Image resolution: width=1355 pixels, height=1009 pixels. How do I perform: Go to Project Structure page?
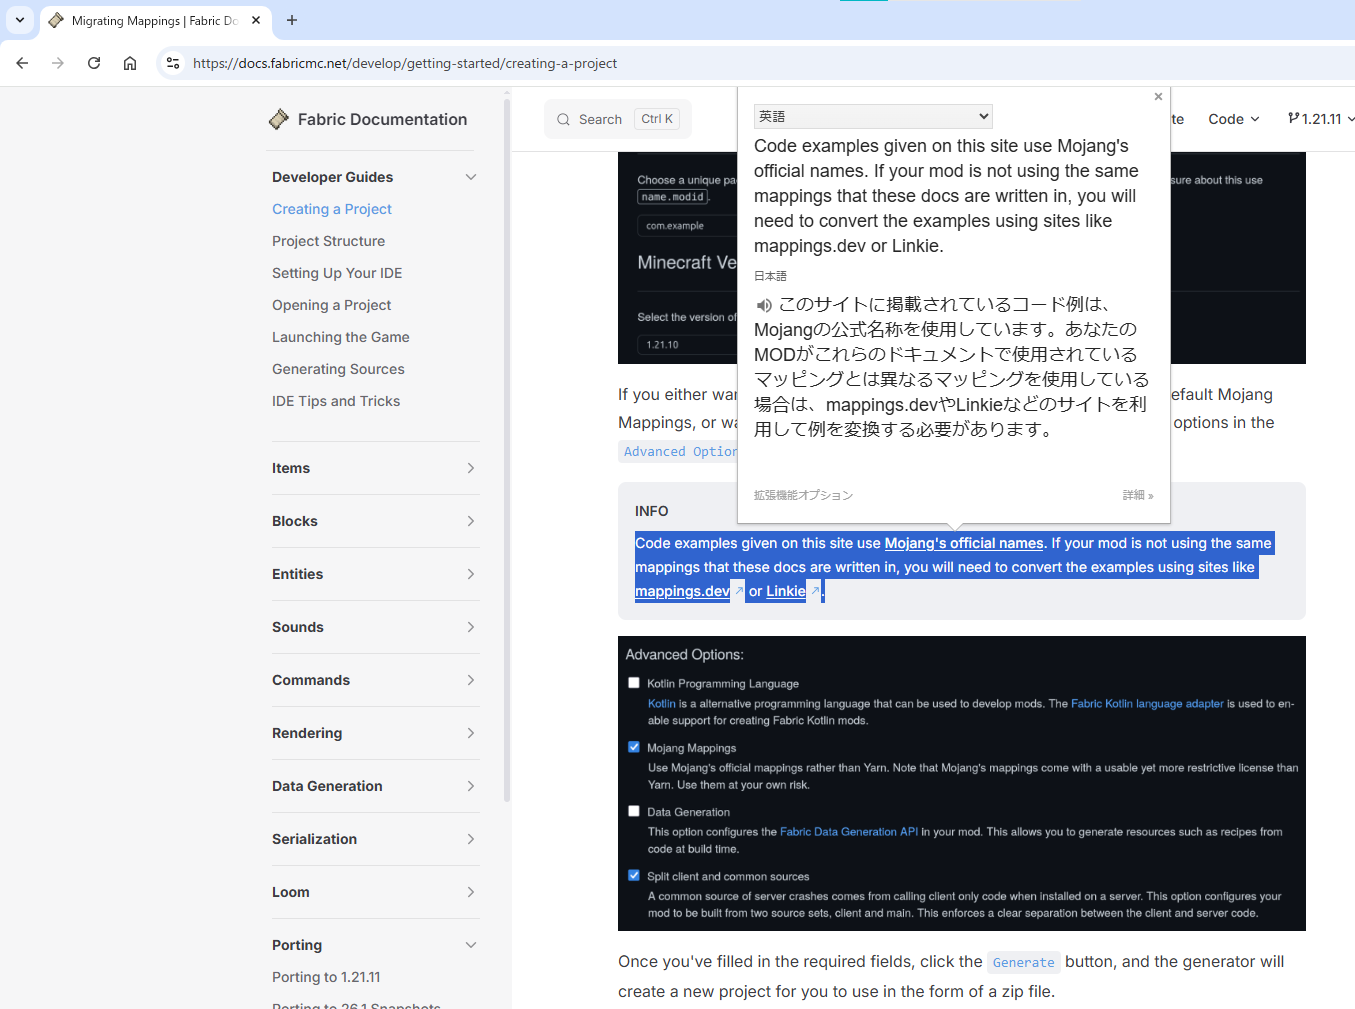(x=328, y=241)
